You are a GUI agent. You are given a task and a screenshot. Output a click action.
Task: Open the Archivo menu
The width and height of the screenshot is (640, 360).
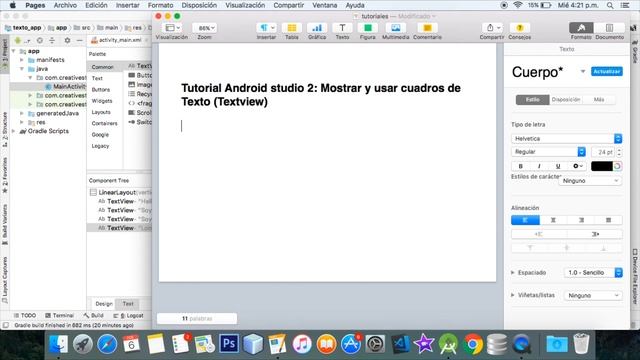coord(65,5)
